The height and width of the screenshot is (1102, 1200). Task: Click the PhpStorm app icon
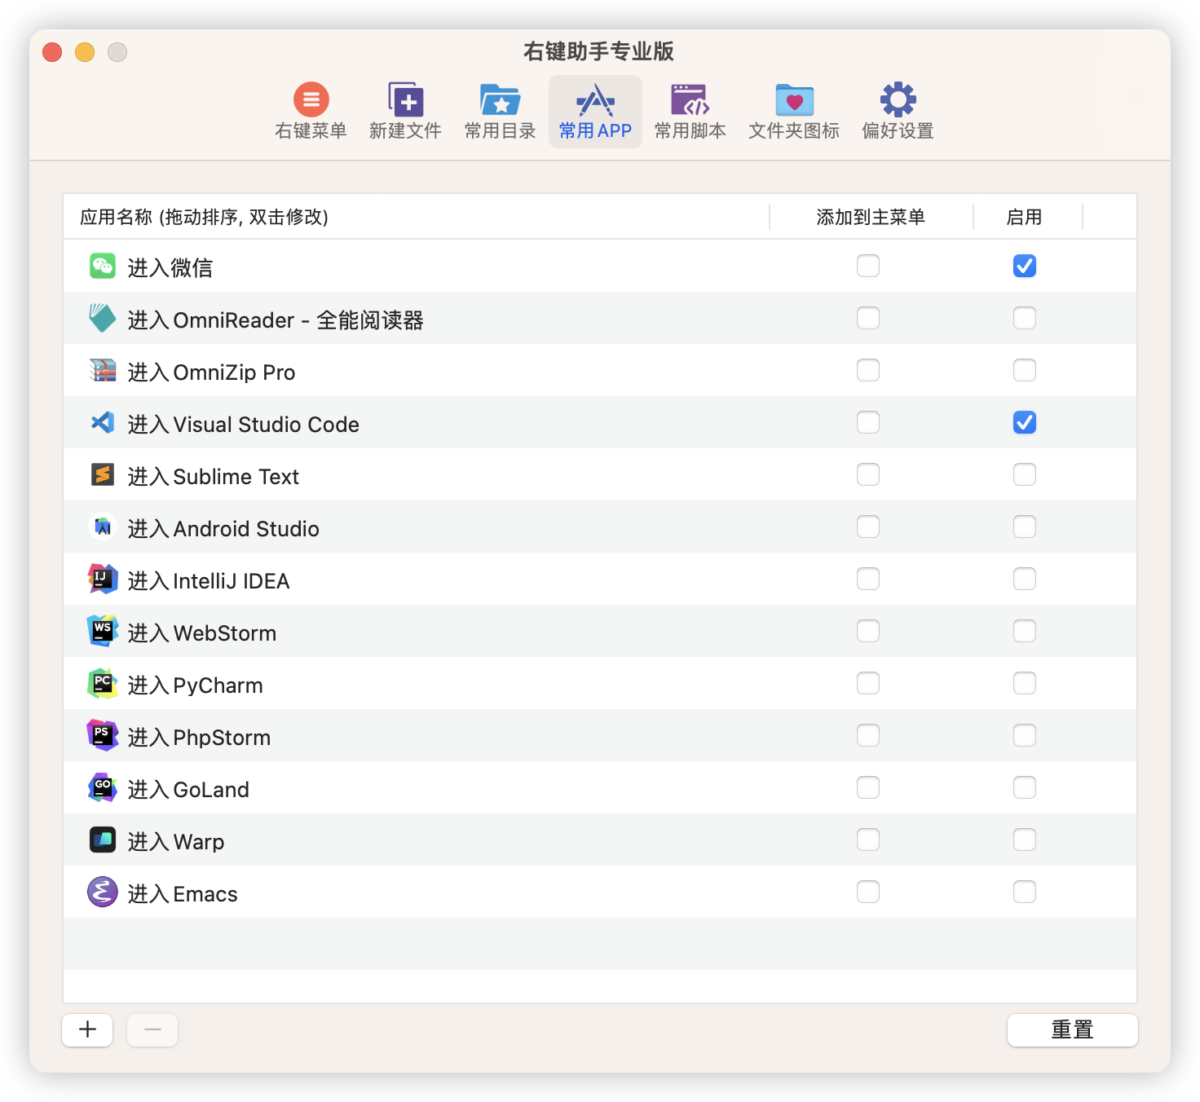[x=103, y=736]
